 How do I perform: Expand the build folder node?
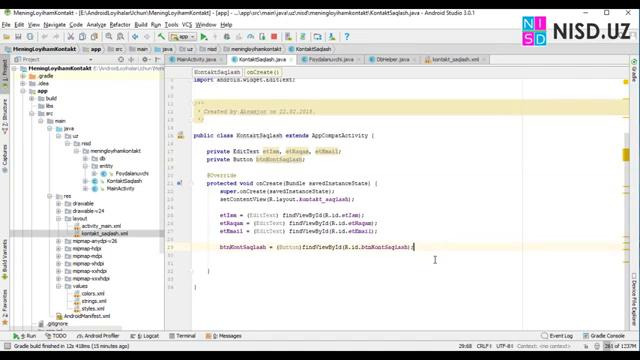pyautogui.click(x=32, y=98)
